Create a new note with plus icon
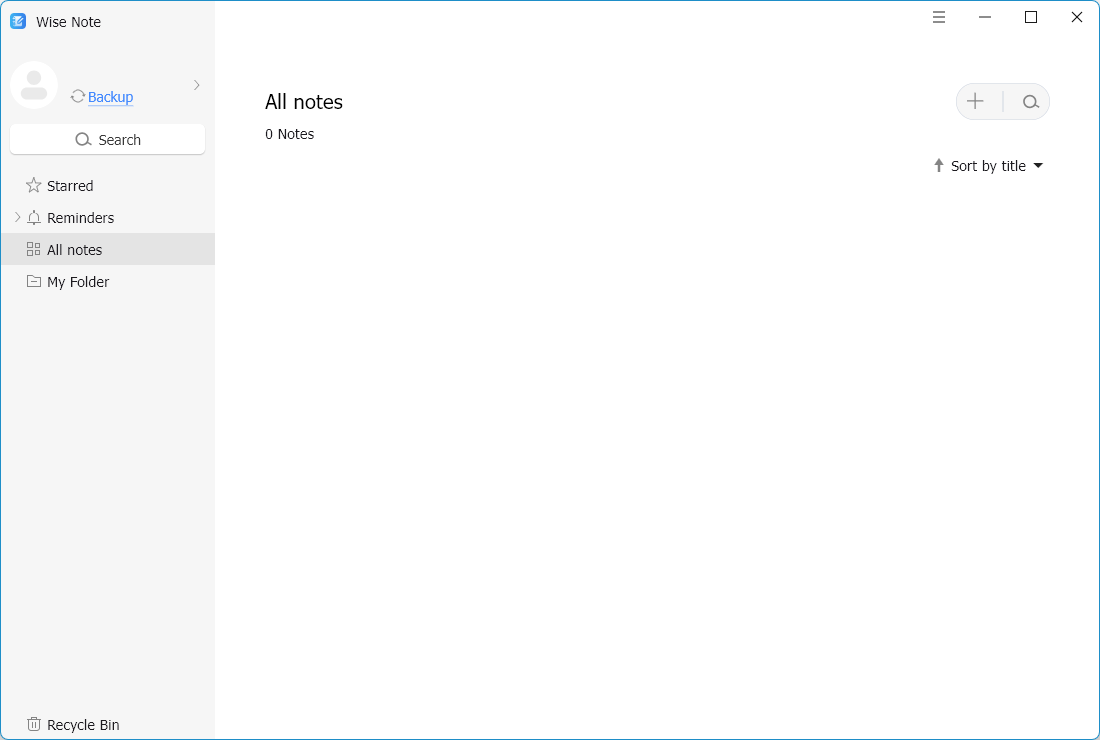 click(x=975, y=101)
